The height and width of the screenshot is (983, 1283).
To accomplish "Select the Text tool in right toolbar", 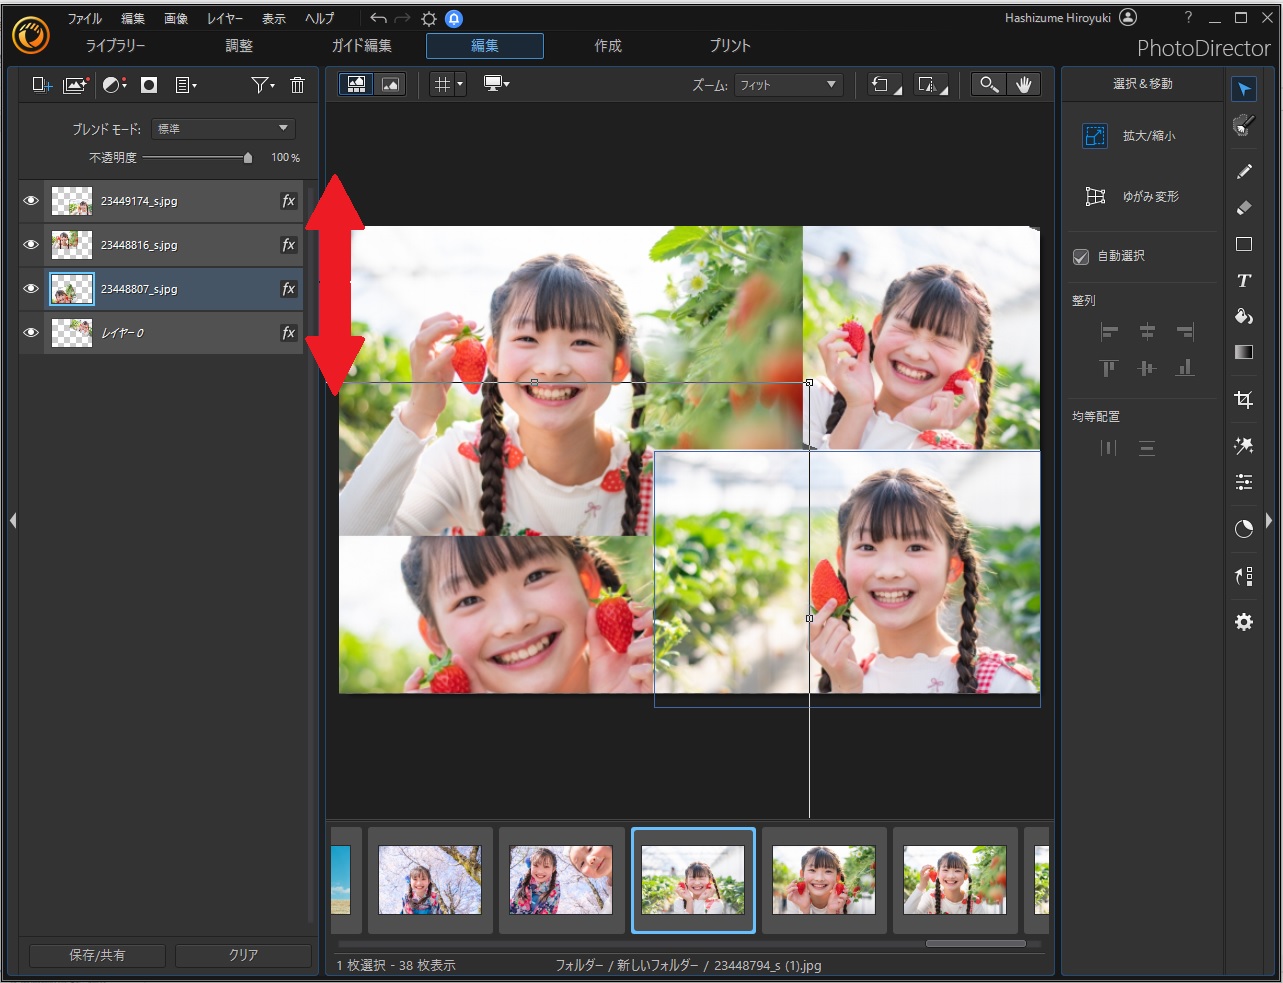I will pos(1244,281).
